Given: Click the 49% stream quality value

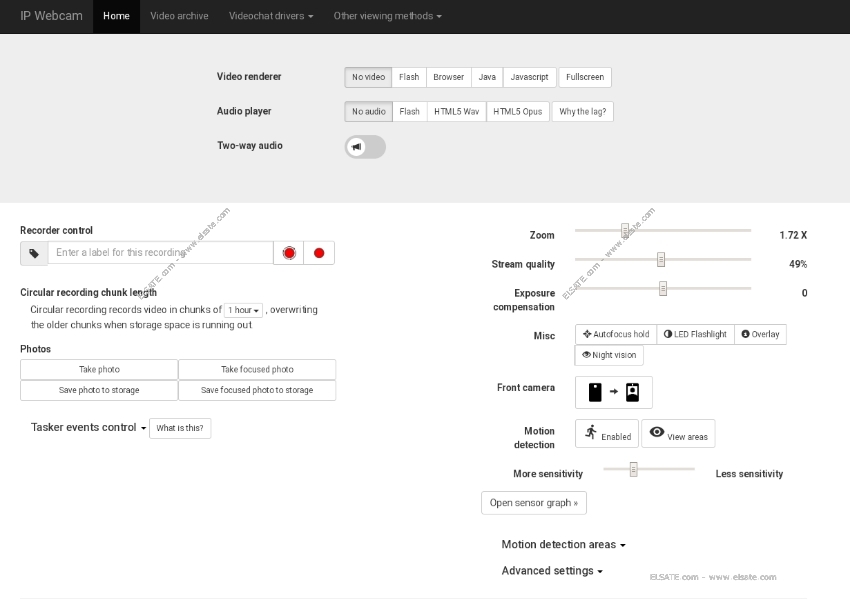Looking at the screenshot, I should tap(798, 264).
